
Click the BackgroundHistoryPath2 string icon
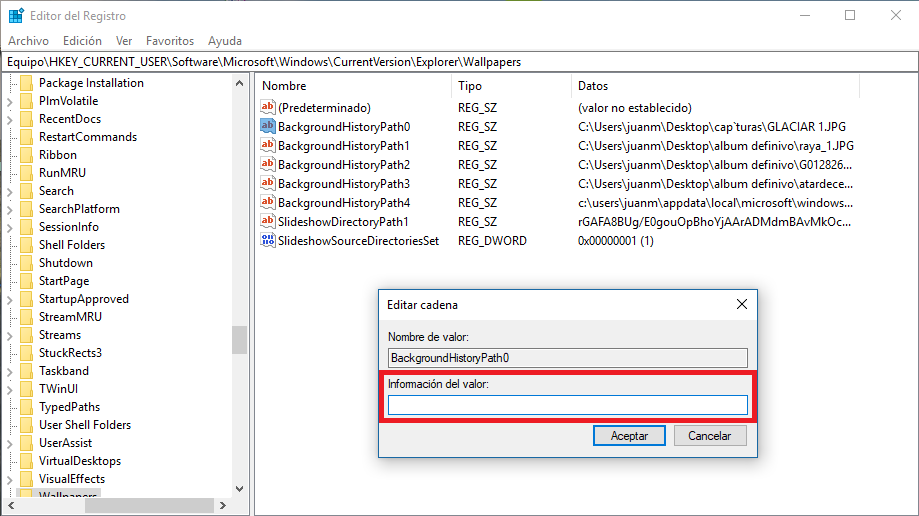(268, 164)
